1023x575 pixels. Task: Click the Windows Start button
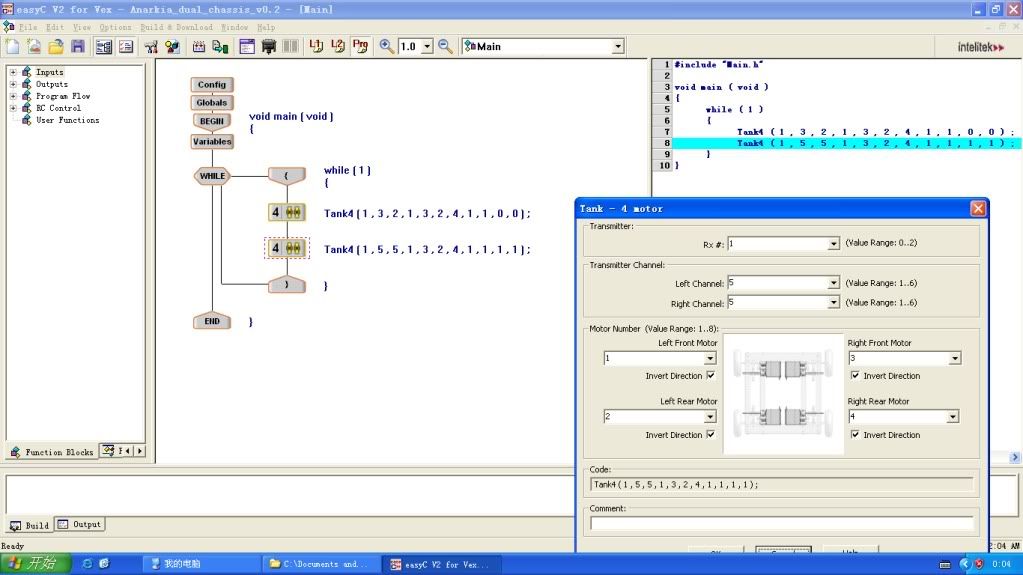coord(35,563)
